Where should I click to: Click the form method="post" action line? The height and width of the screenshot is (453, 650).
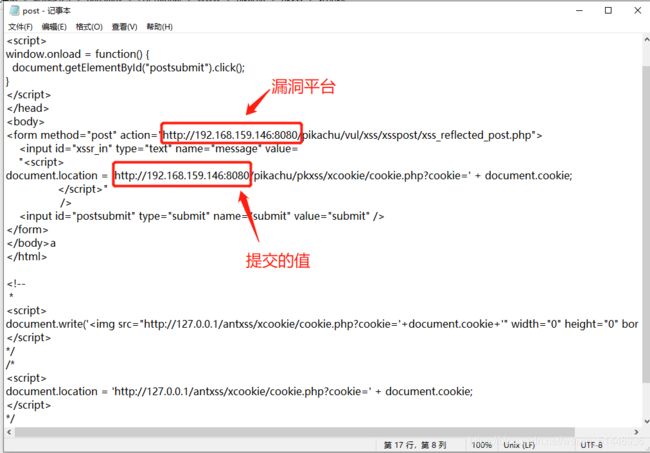tap(274, 135)
